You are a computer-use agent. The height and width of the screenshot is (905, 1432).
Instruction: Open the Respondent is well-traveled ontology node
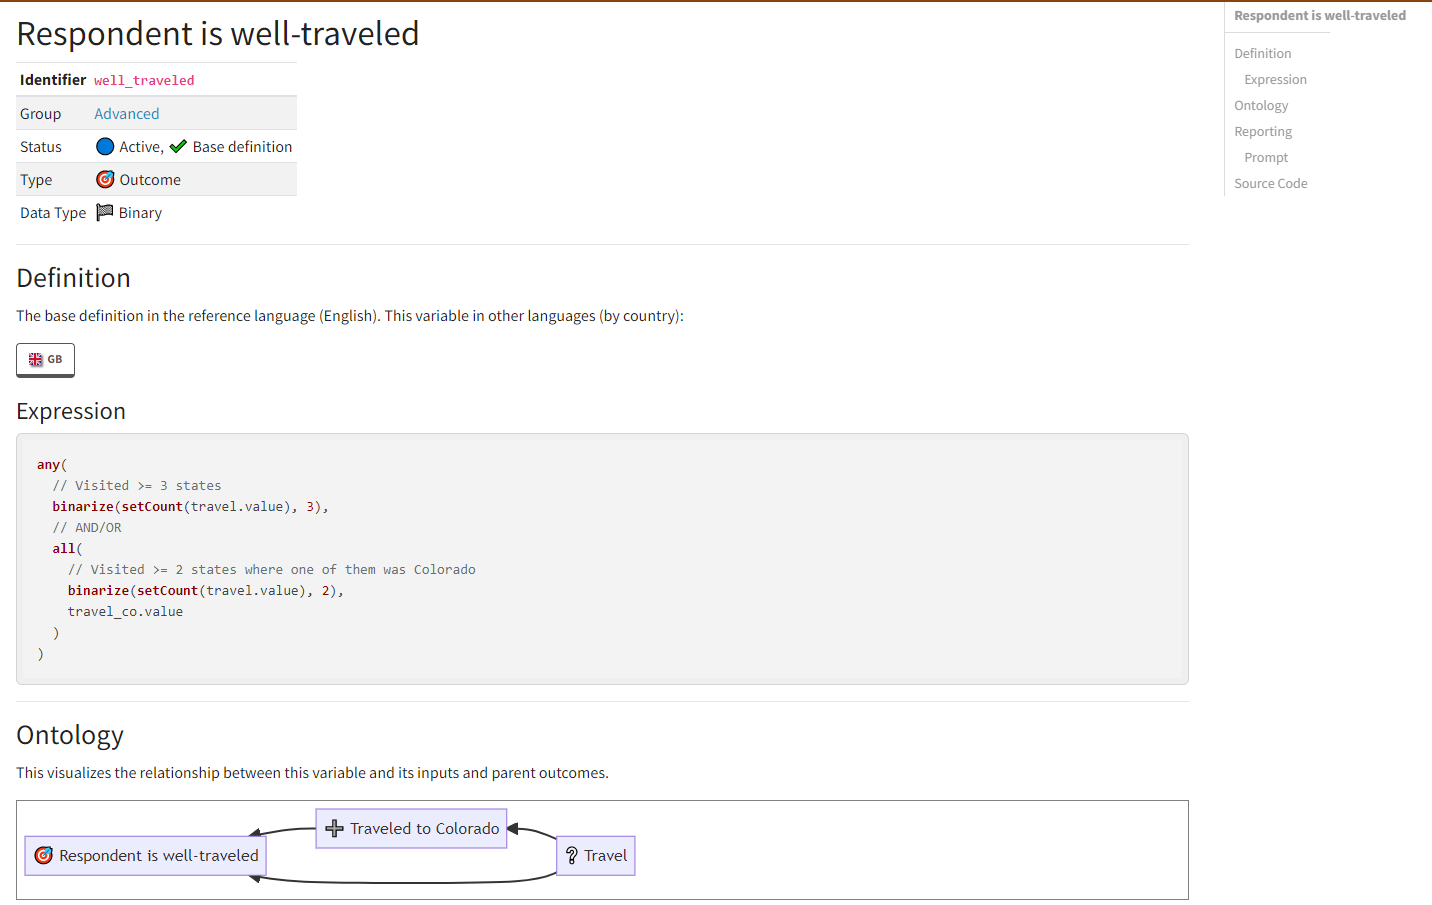(x=146, y=856)
